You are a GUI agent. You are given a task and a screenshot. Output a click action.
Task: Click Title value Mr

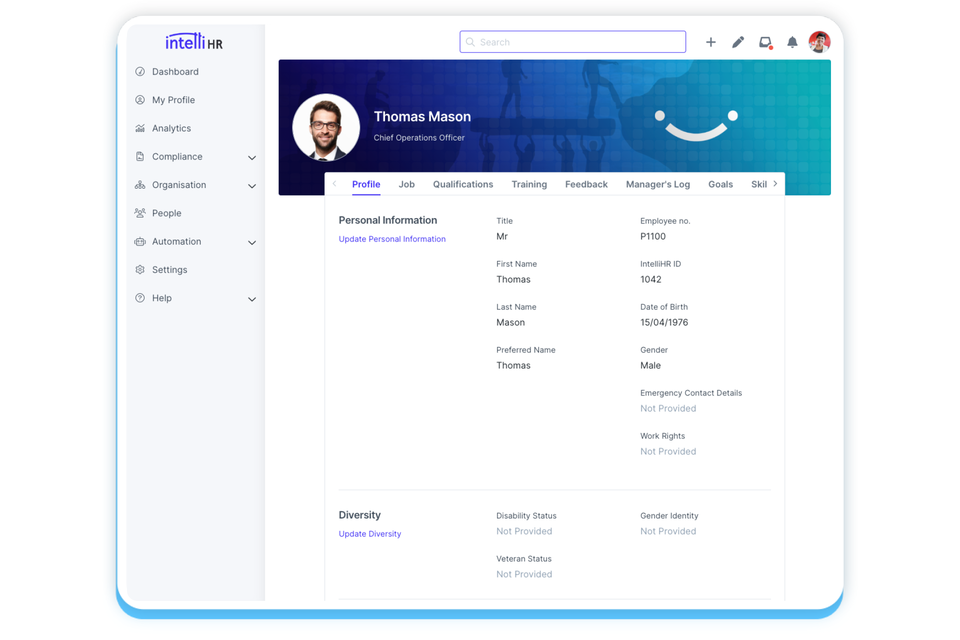(x=501, y=236)
